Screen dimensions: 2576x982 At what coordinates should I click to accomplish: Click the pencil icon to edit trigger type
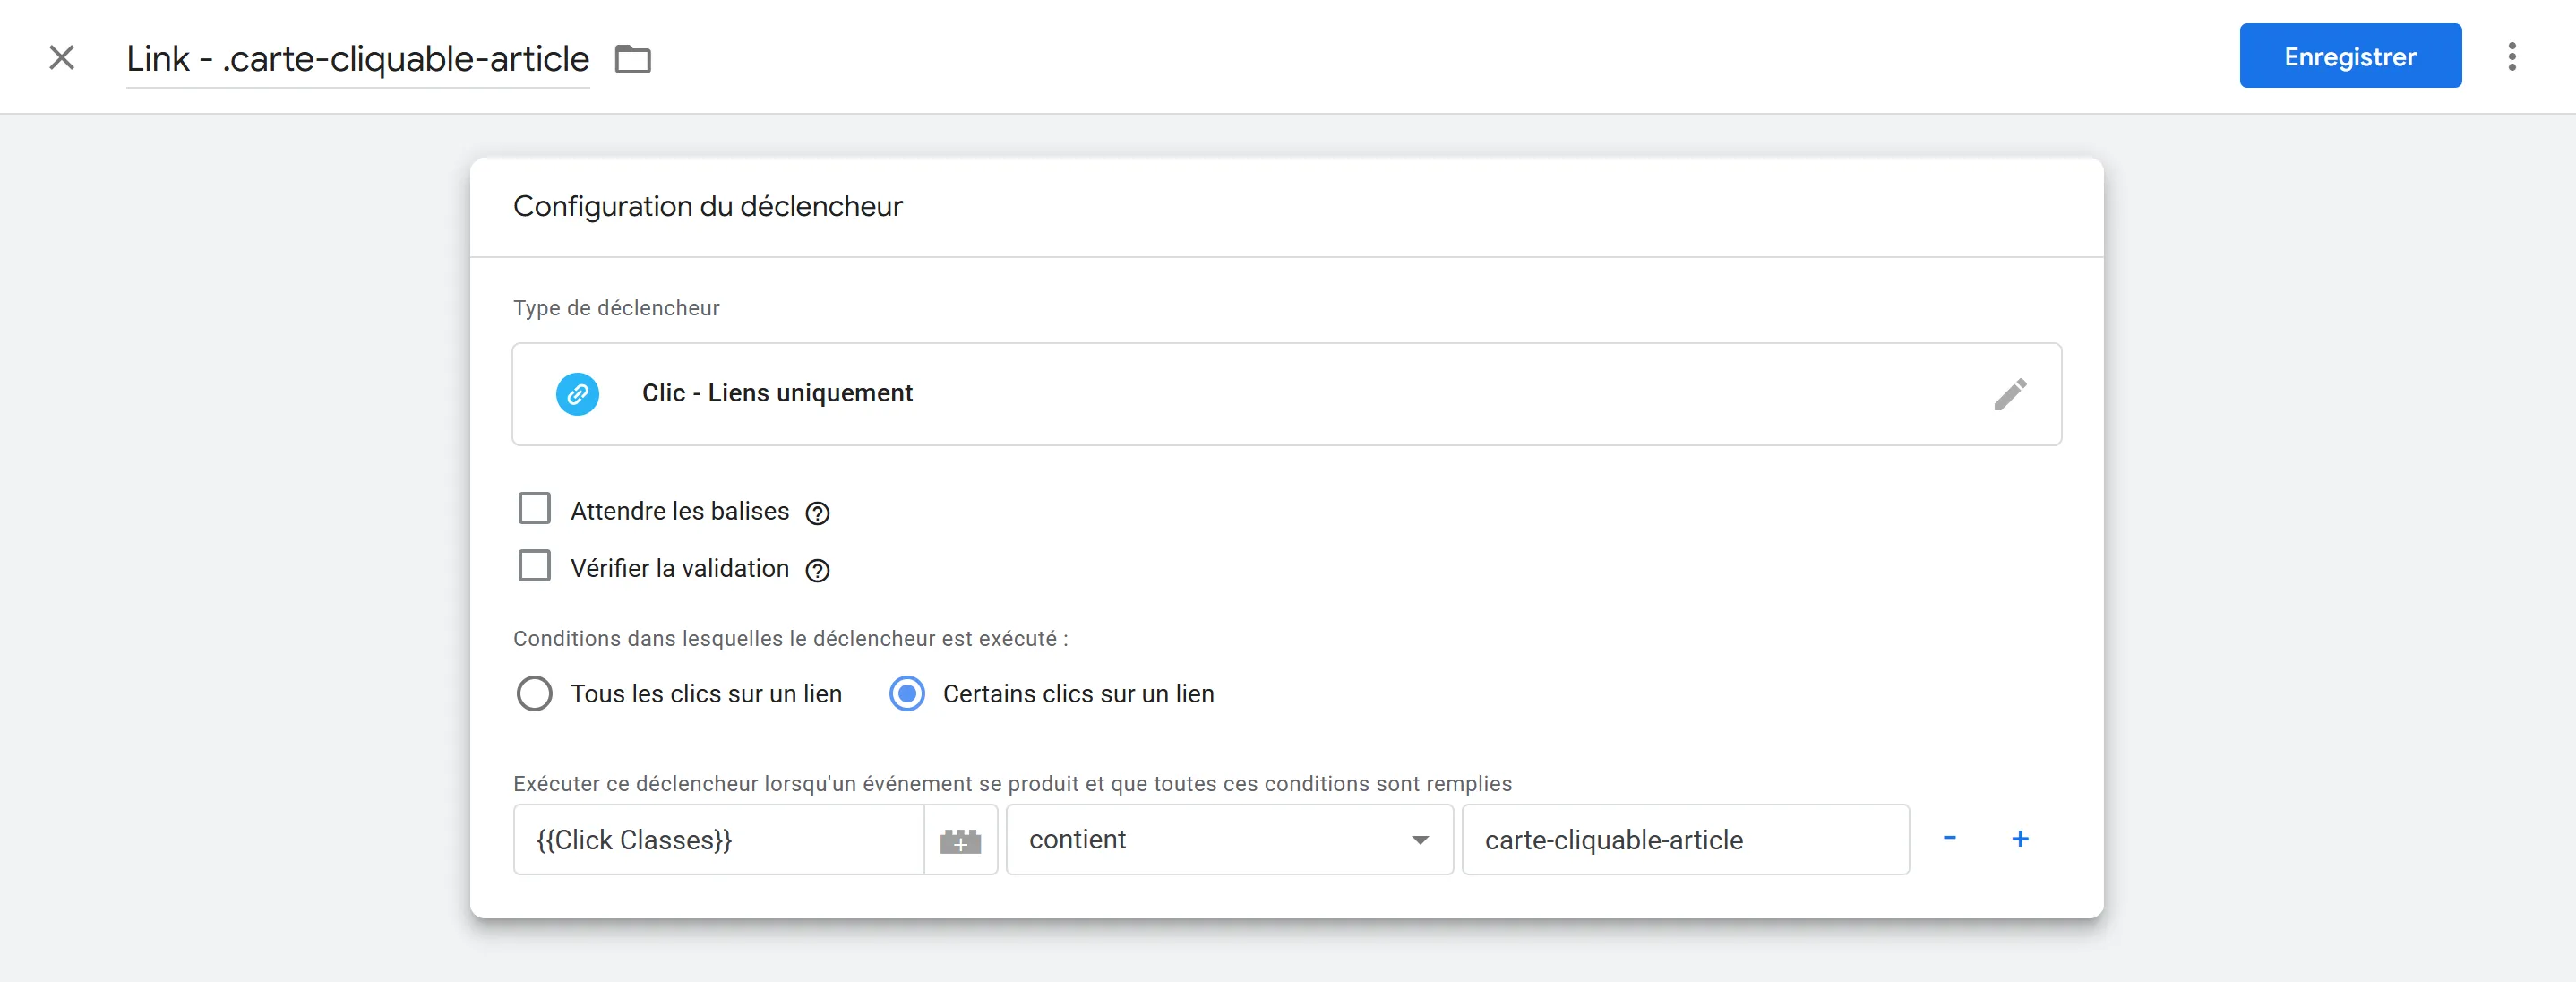(2010, 394)
